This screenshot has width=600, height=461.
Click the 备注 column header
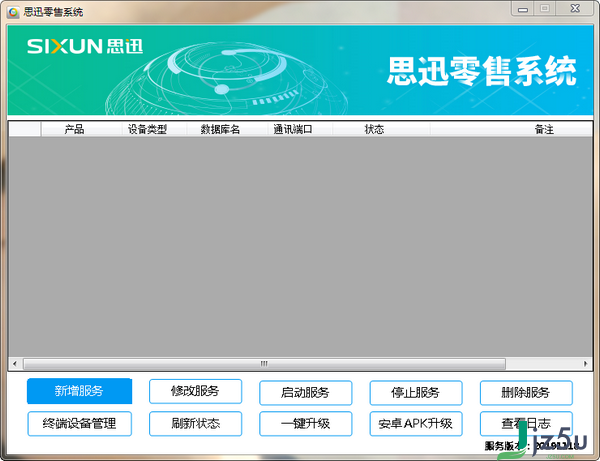pos(511,129)
